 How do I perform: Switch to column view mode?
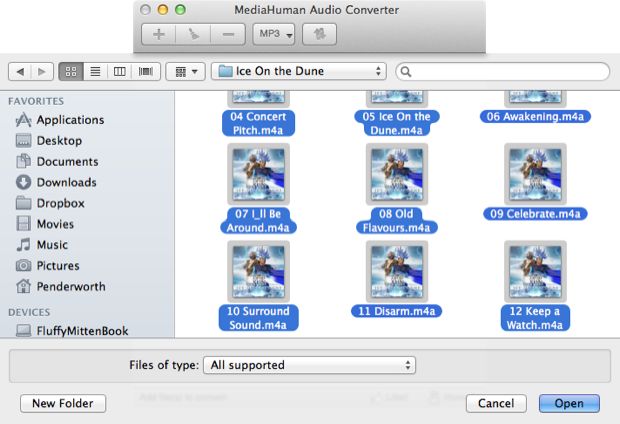[x=121, y=72]
